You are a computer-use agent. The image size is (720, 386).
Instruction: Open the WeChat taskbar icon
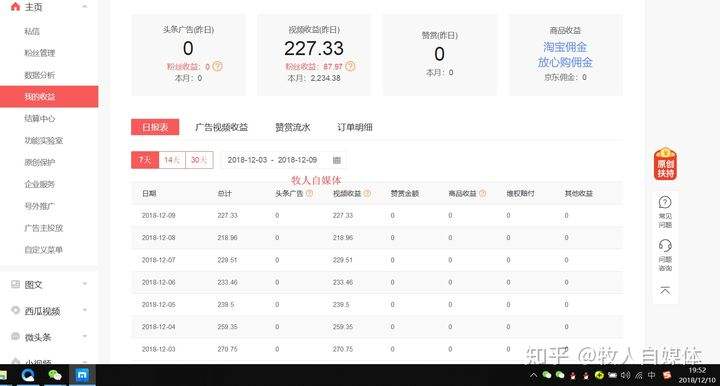pos(55,375)
